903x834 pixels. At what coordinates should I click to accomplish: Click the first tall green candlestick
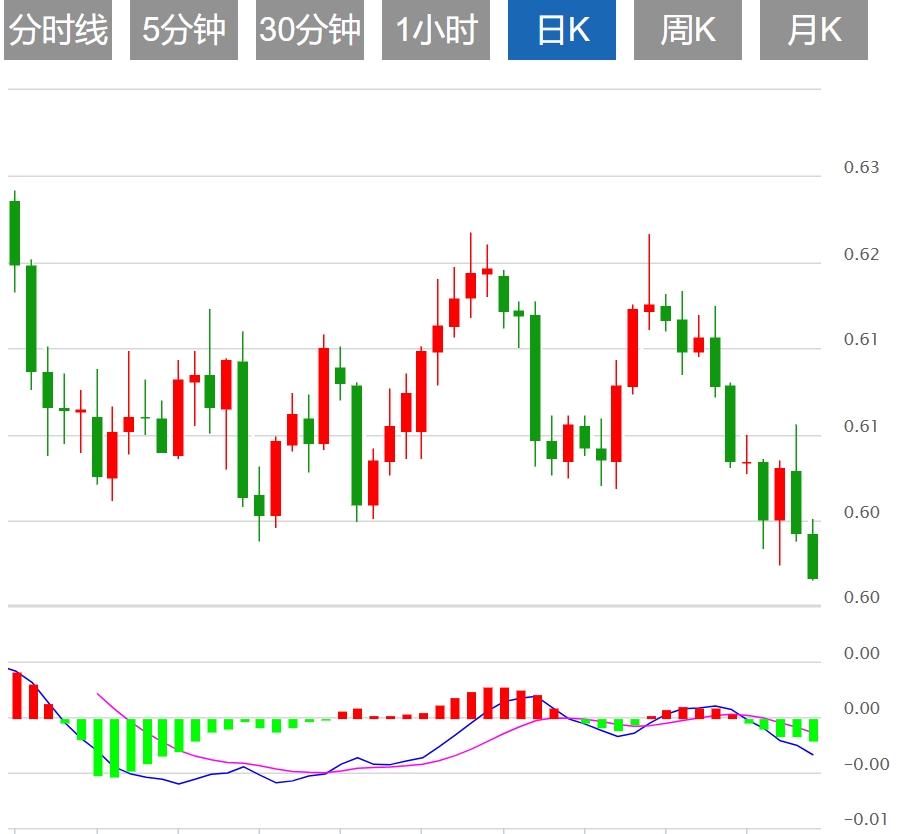click(x=15, y=233)
